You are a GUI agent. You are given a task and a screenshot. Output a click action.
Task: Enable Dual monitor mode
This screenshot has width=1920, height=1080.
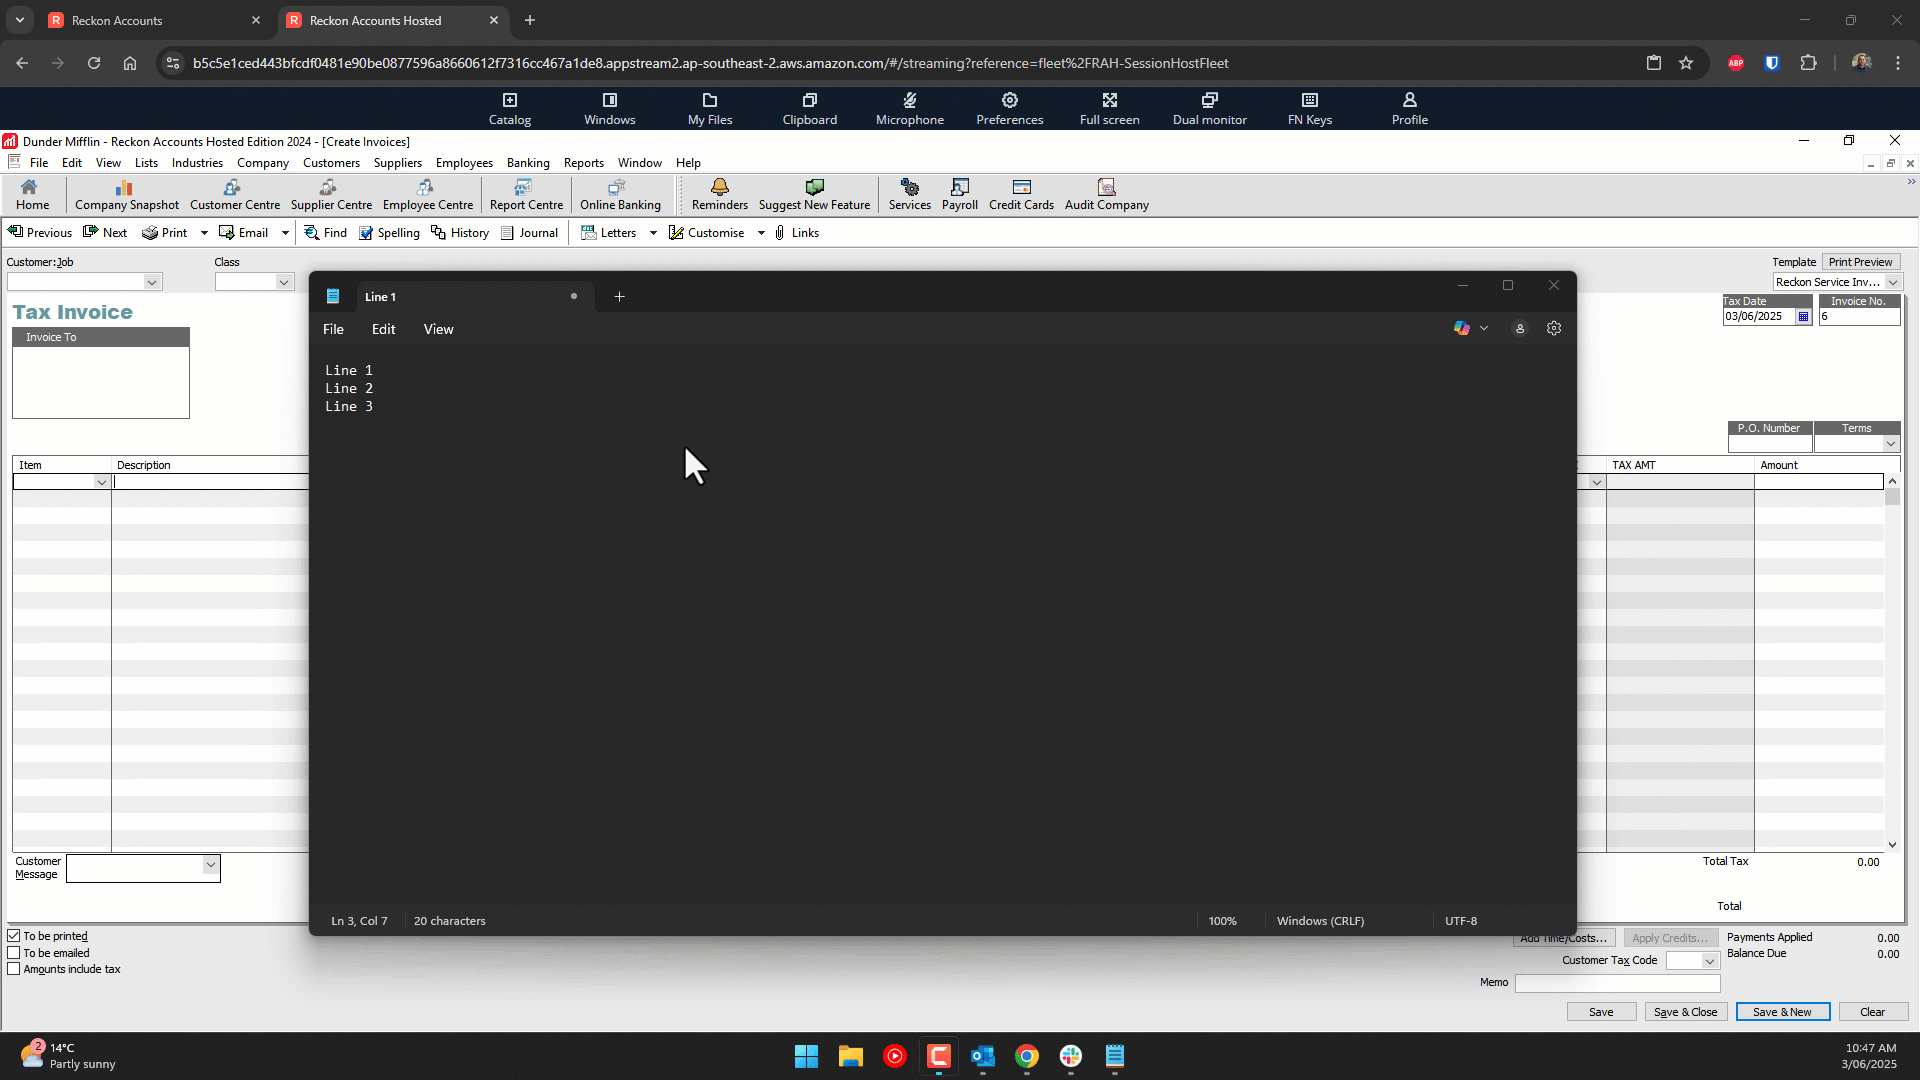(1209, 109)
